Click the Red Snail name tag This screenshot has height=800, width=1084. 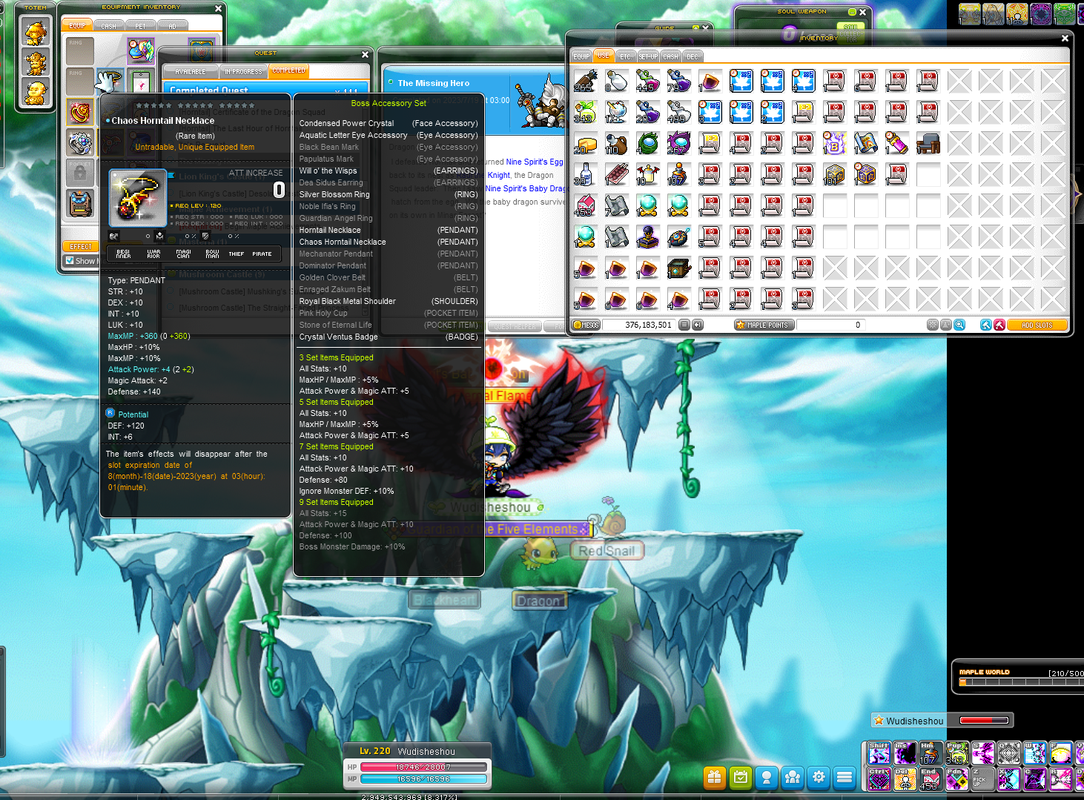pyautogui.click(x=606, y=551)
